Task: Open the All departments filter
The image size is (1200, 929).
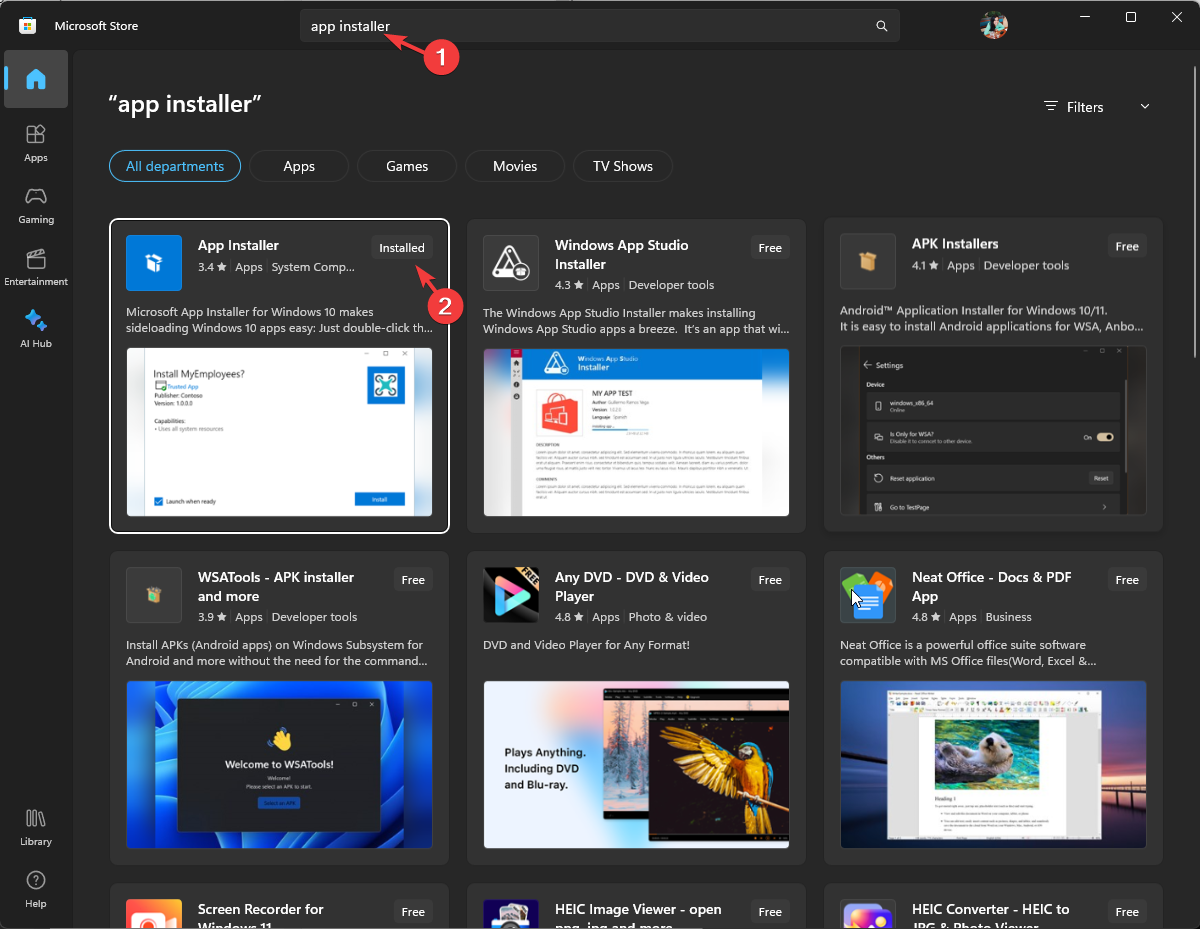Action: pyautogui.click(x=174, y=165)
